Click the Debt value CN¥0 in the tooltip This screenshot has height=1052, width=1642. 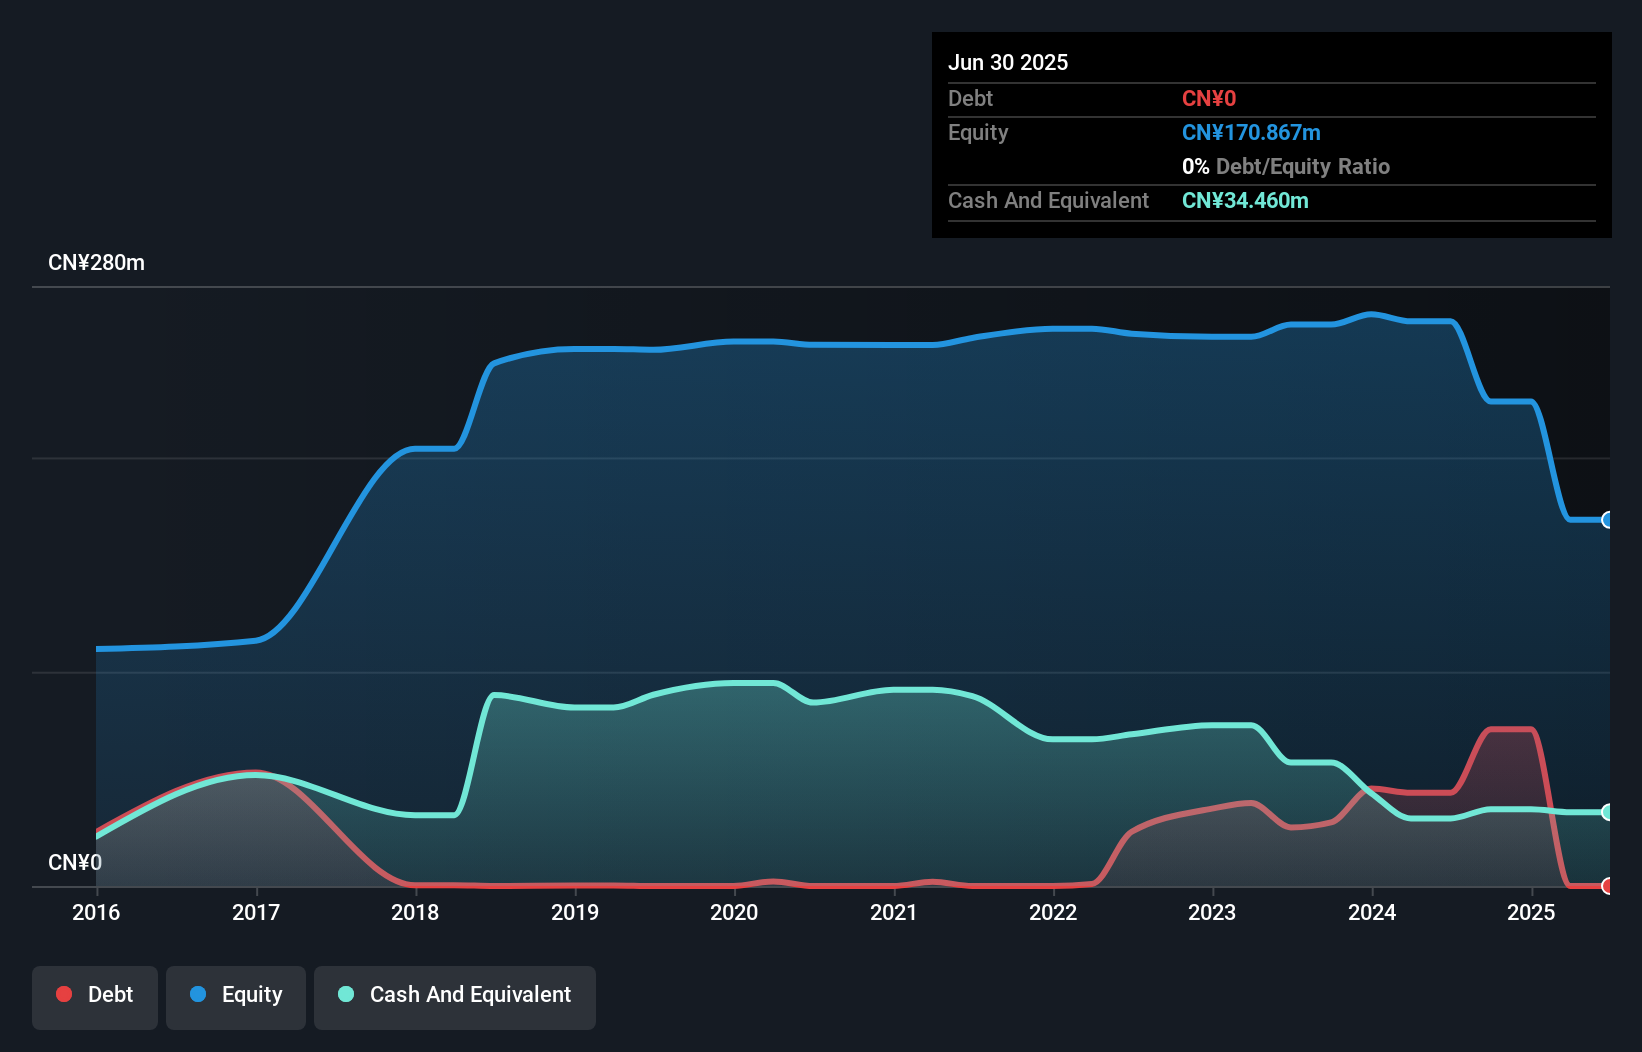pyautogui.click(x=1209, y=98)
